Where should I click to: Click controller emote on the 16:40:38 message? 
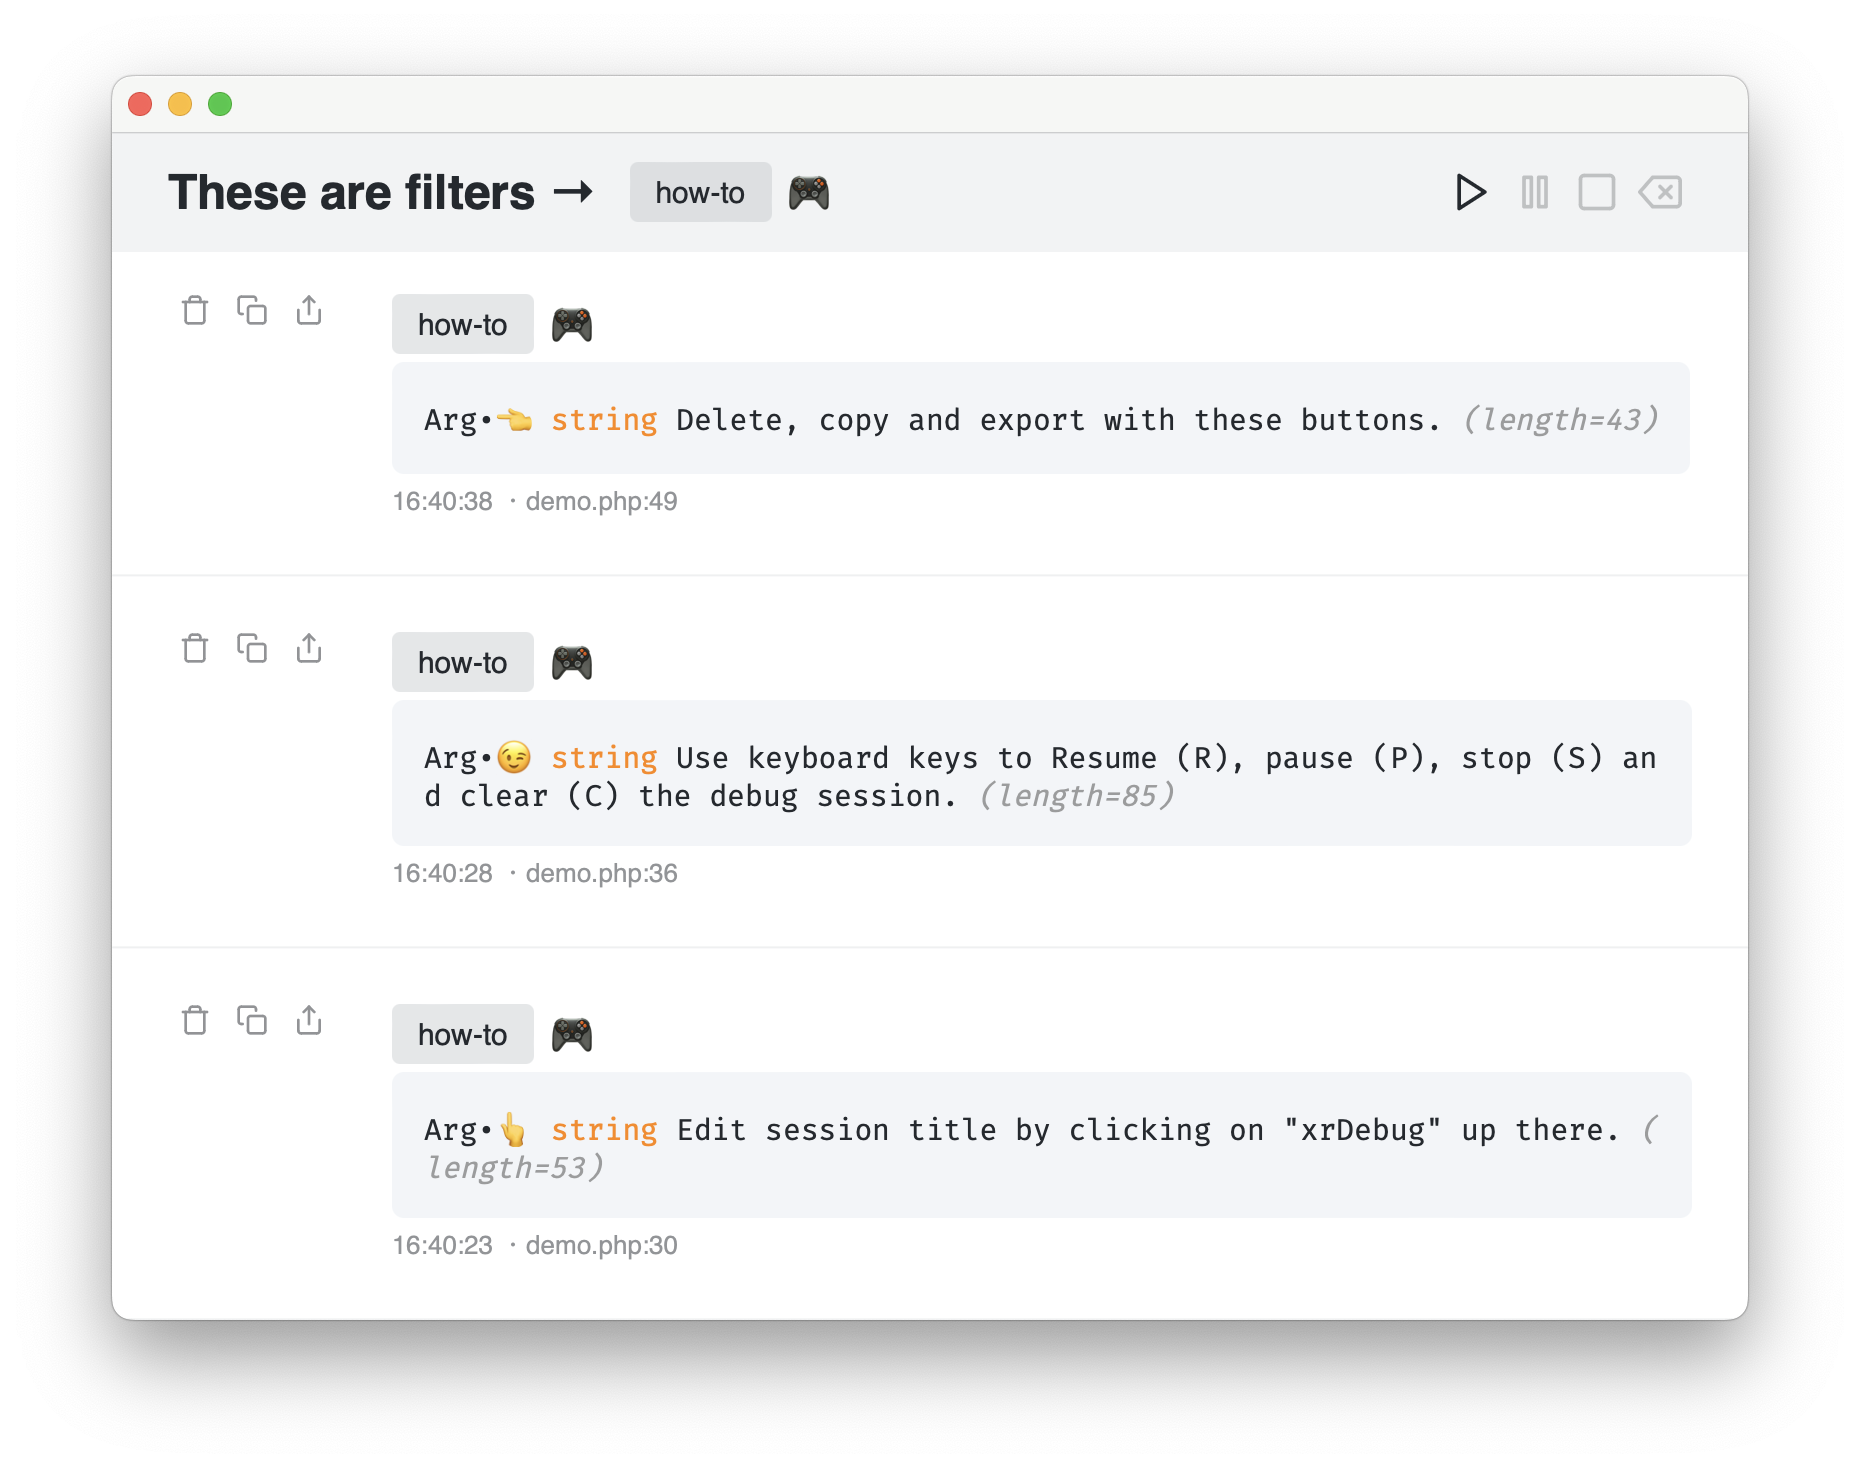(572, 325)
